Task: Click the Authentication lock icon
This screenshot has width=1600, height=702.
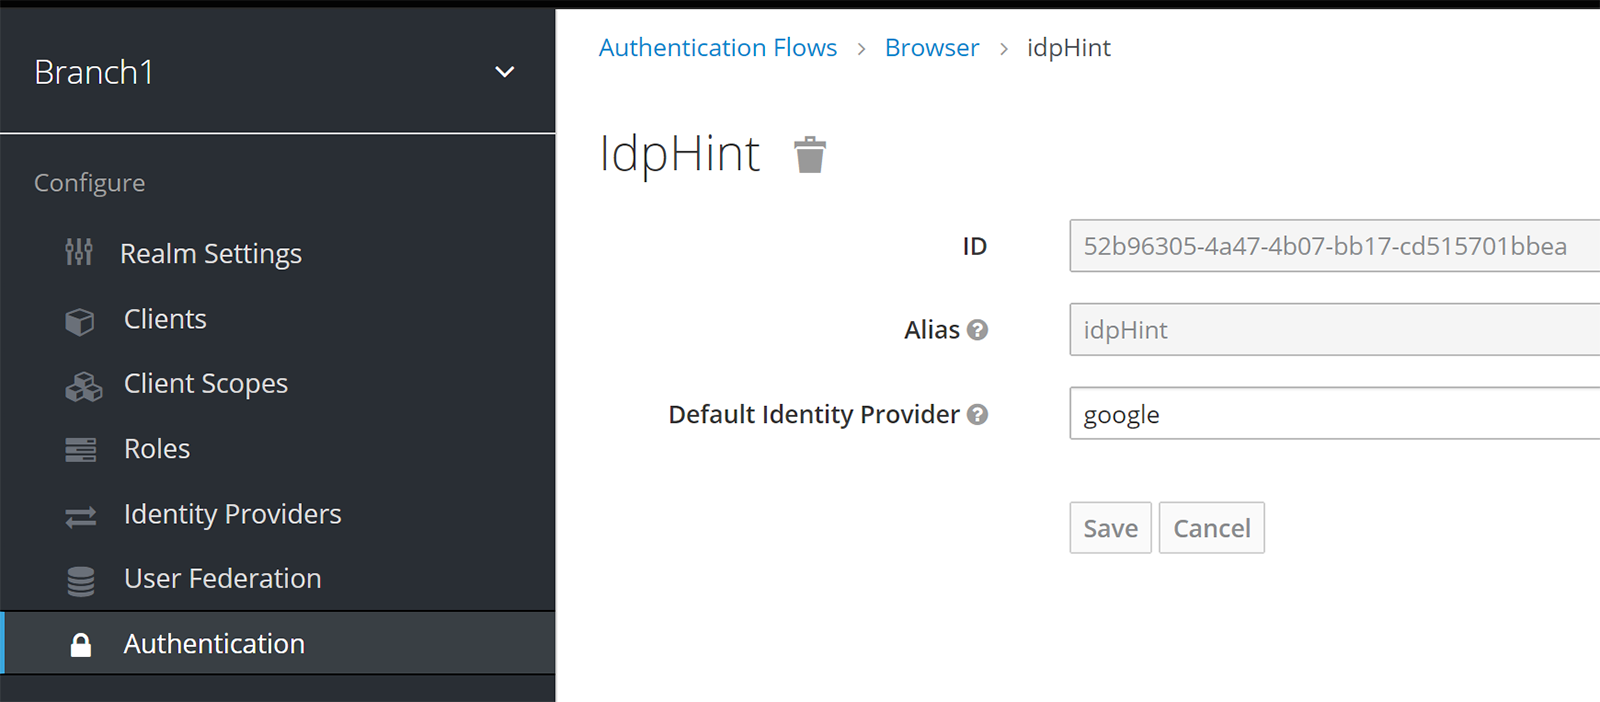Action: point(81,645)
